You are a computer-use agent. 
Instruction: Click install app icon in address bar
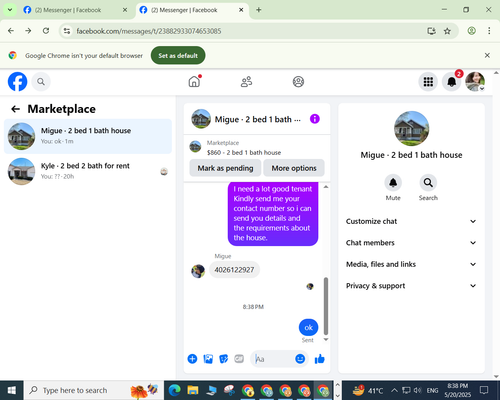(431, 31)
